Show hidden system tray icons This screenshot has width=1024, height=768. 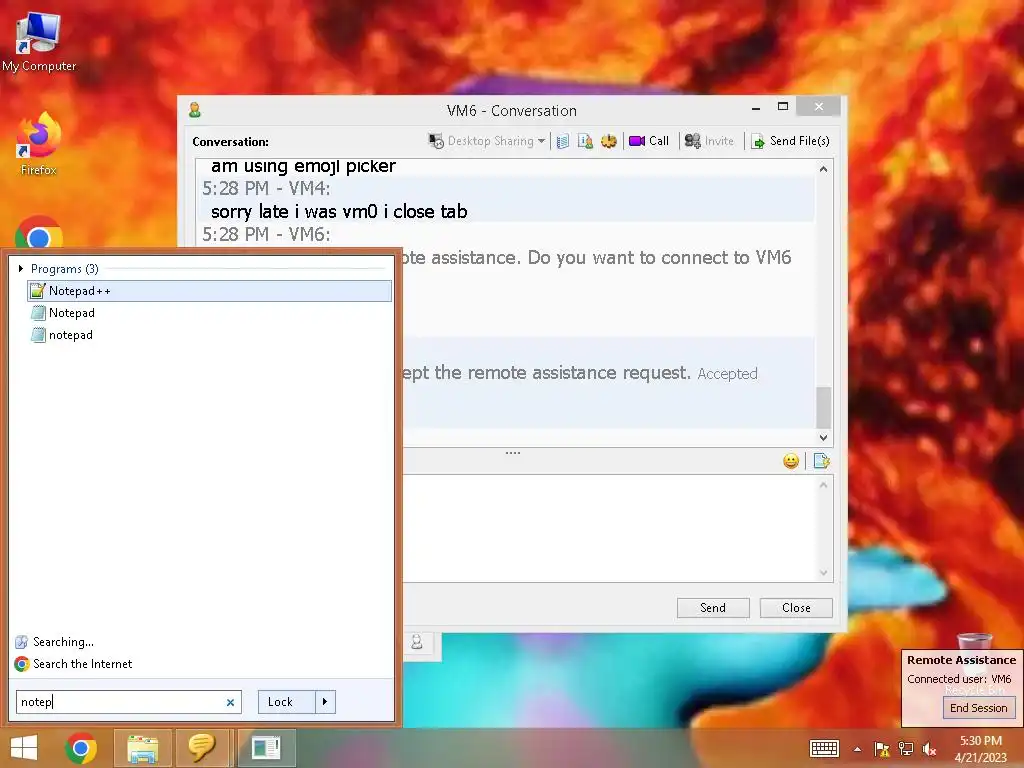click(857, 749)
